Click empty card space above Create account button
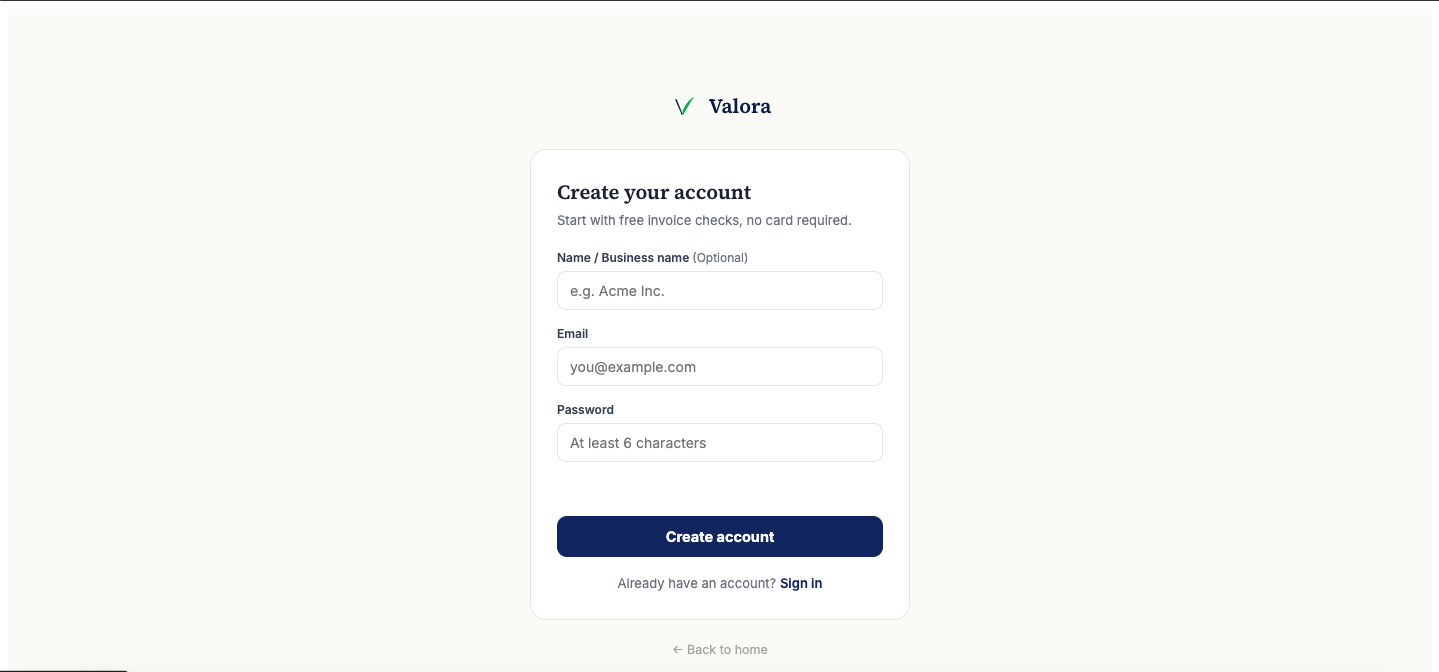The height and width of the screenshot is (672, 1439). pyautogui.click(x=720, y=490)
